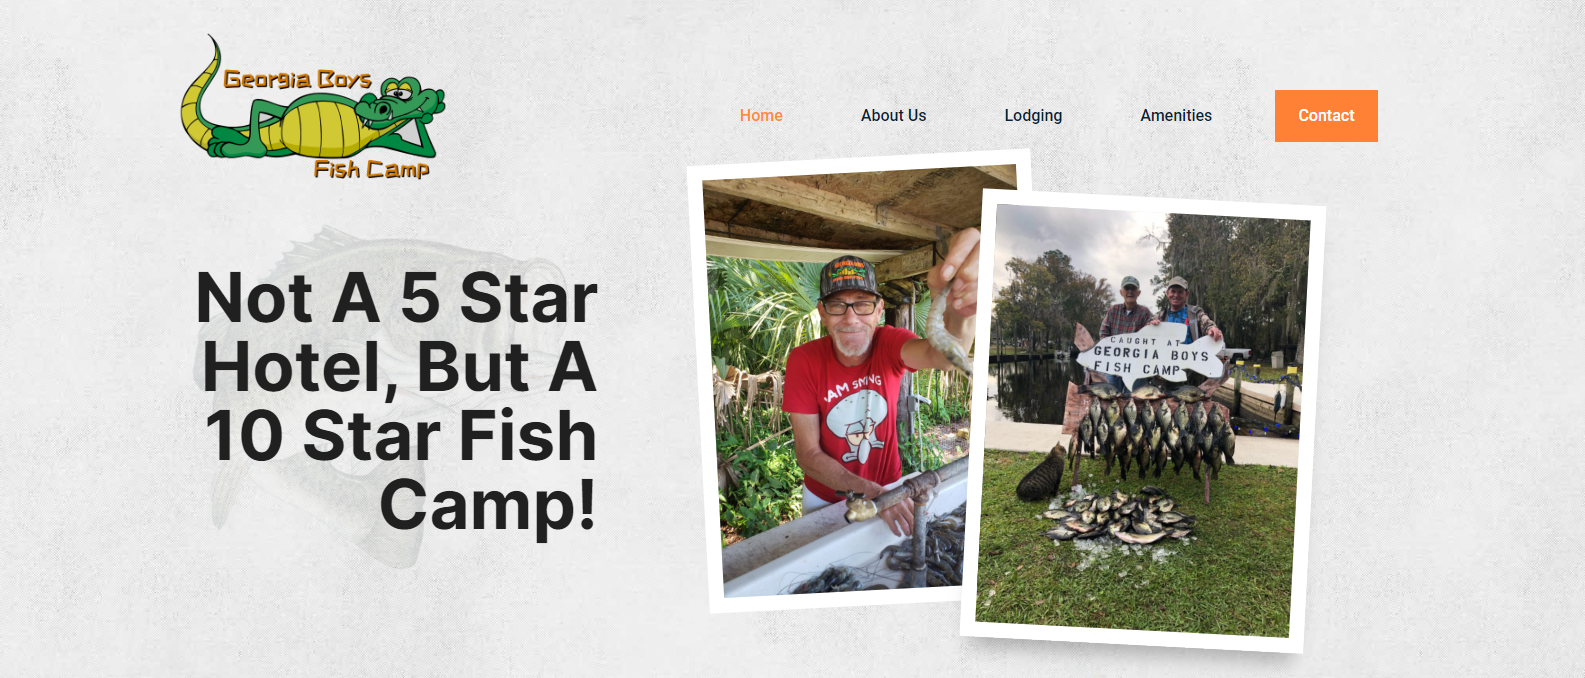Click the "Georgia Boys" text in logo
The image size is (1585, 678).
(297, 79)
